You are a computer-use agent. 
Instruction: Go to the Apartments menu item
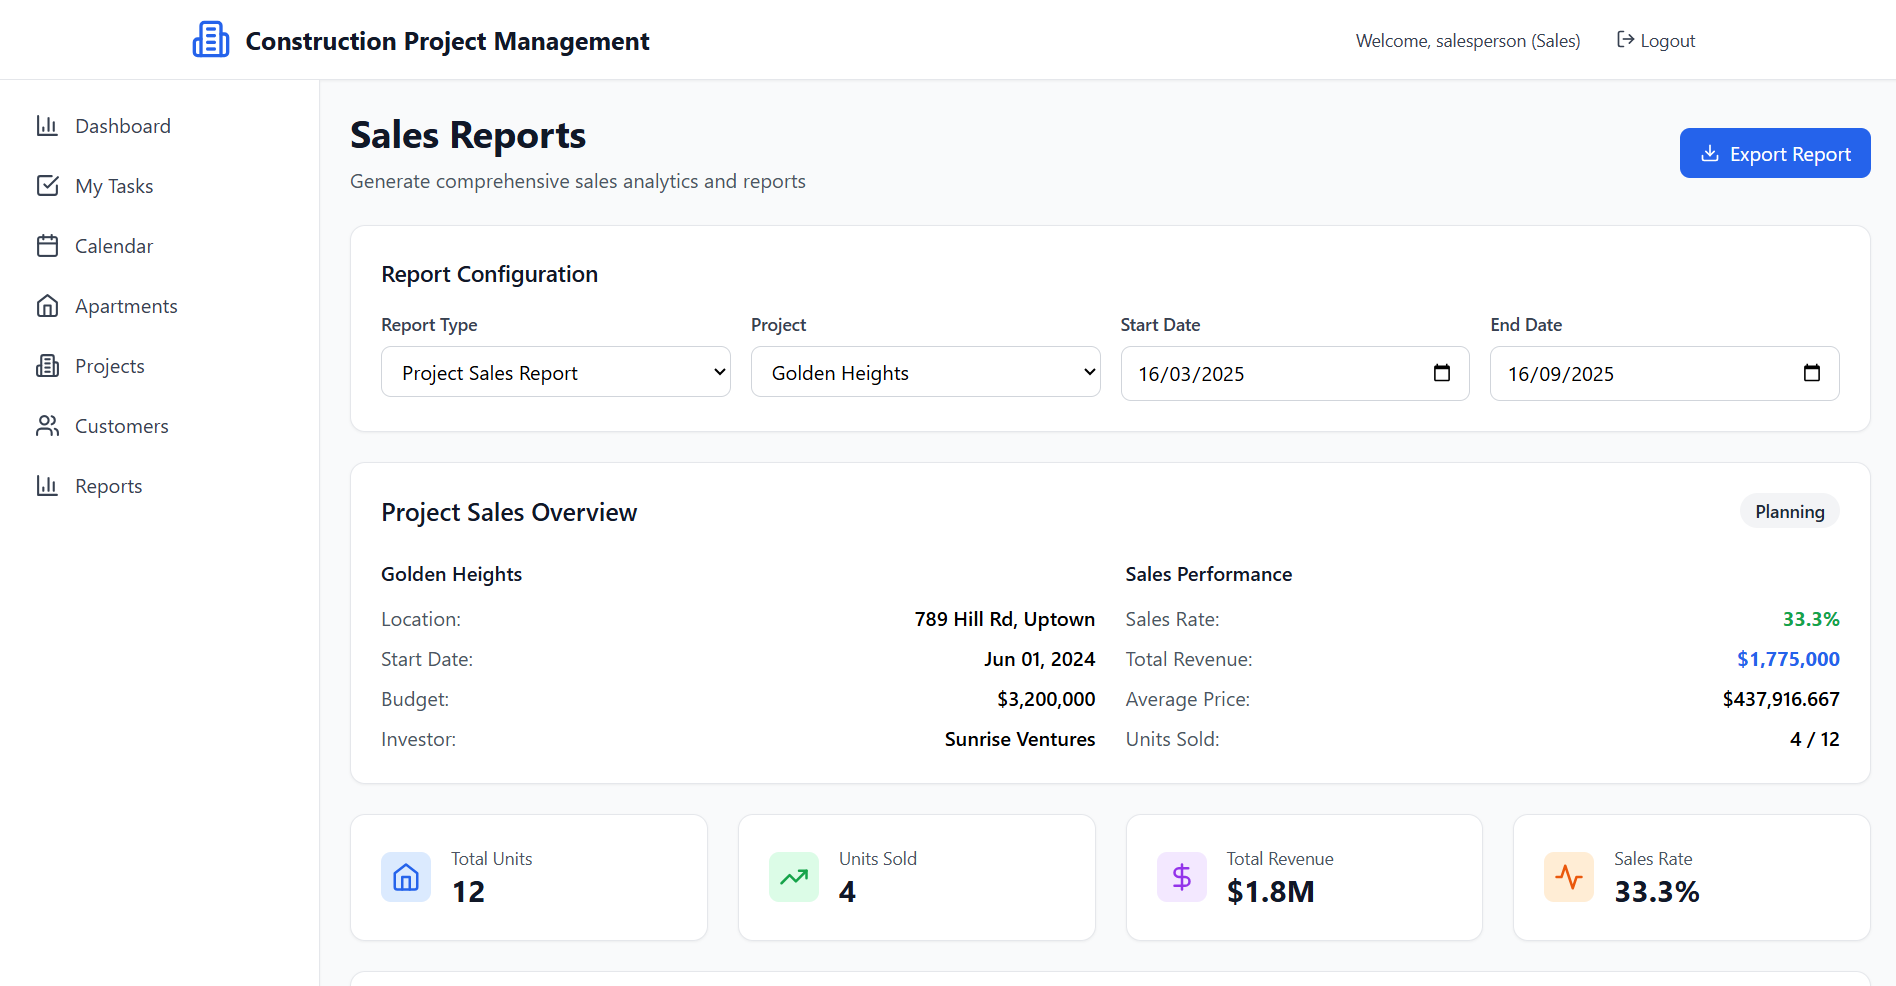tap(126, 306)
